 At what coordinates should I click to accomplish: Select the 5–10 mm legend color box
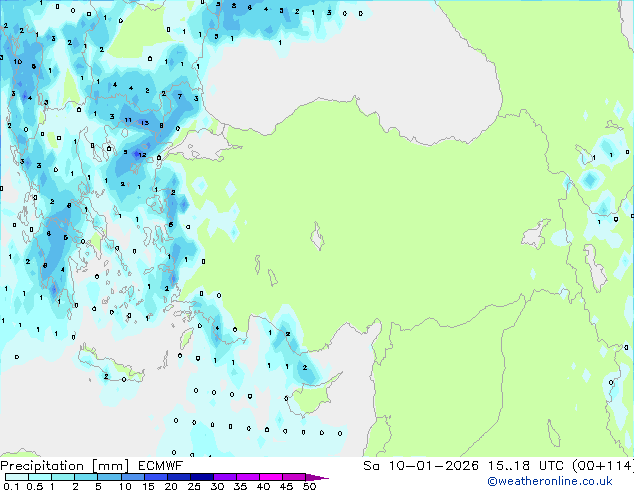(109, 477)
